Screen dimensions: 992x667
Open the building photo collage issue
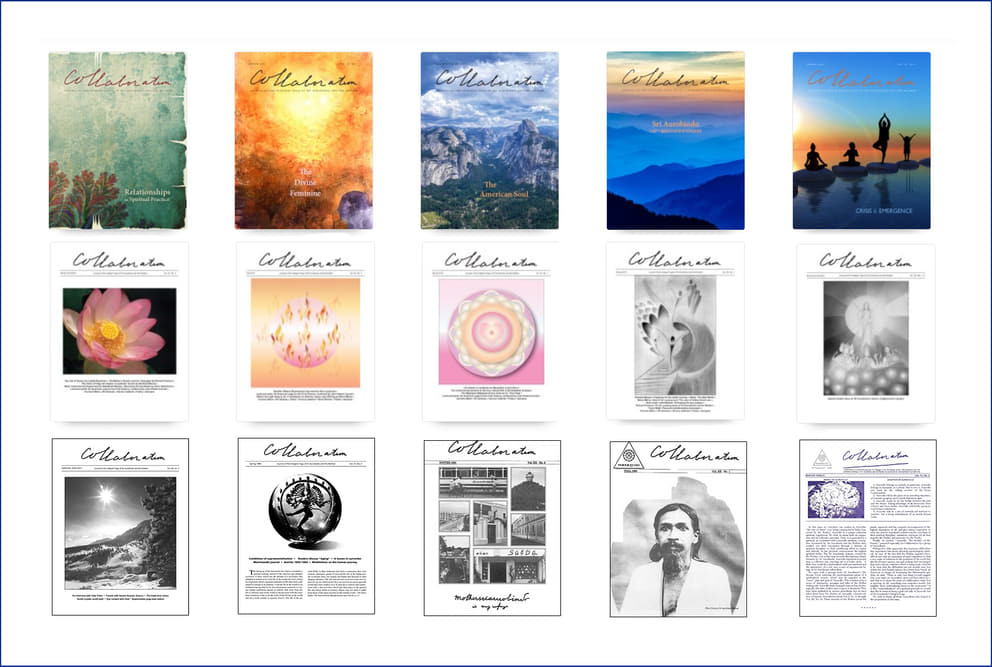coord(491,527)
